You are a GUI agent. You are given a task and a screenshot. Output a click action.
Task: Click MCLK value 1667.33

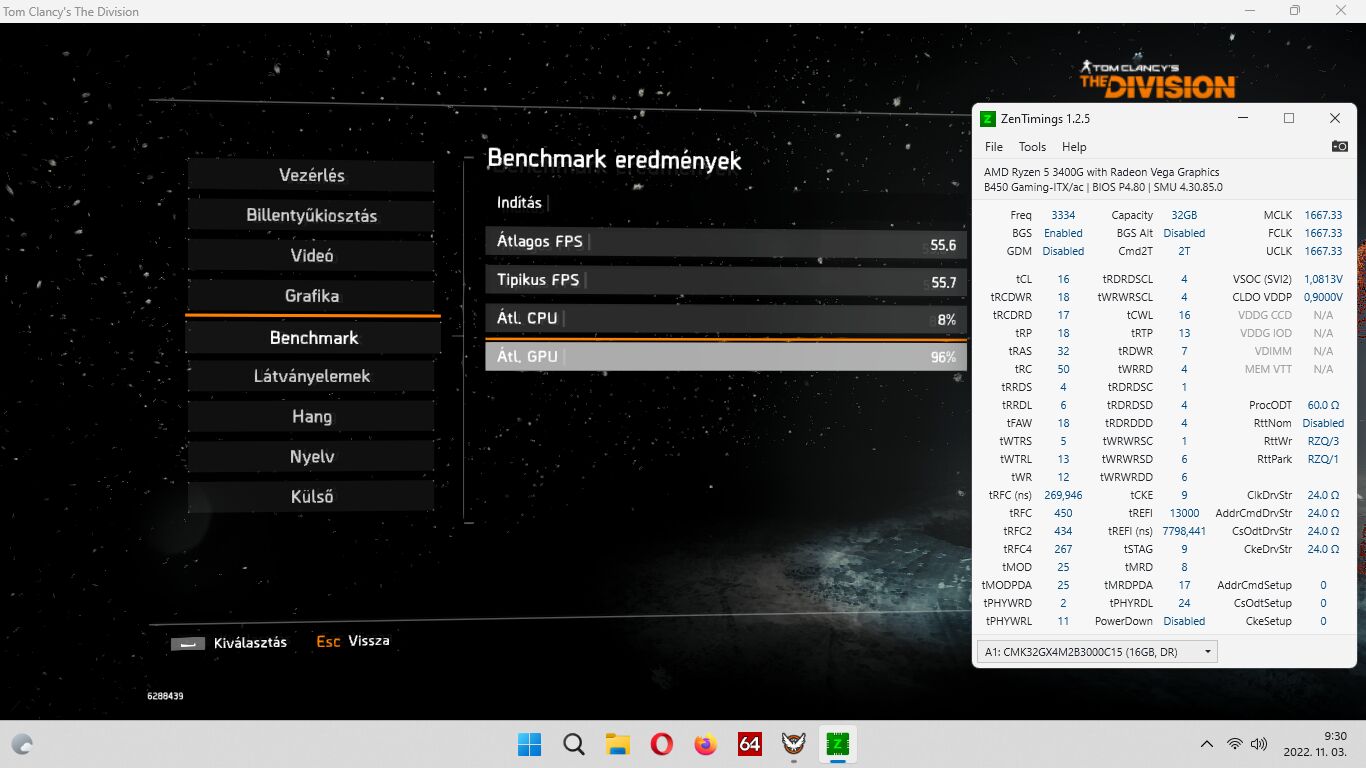click(1323, 215)
